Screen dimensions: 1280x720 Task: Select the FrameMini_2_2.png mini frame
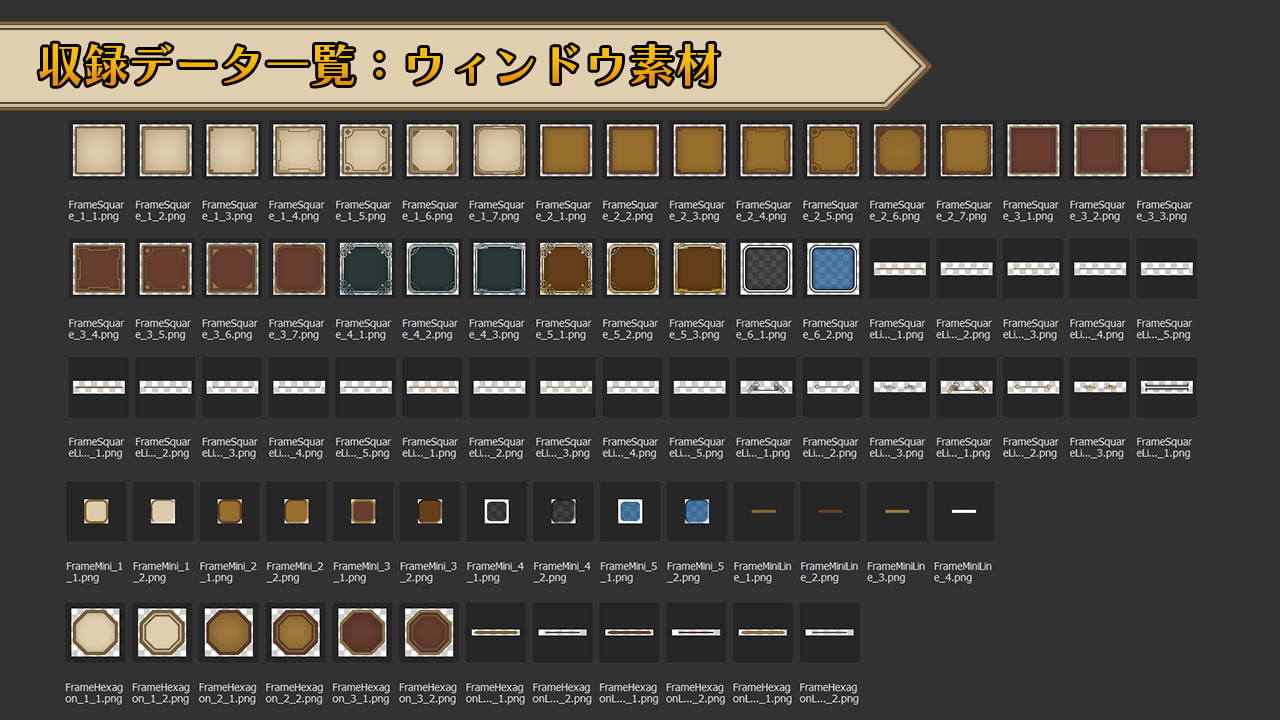click(296, 511)
